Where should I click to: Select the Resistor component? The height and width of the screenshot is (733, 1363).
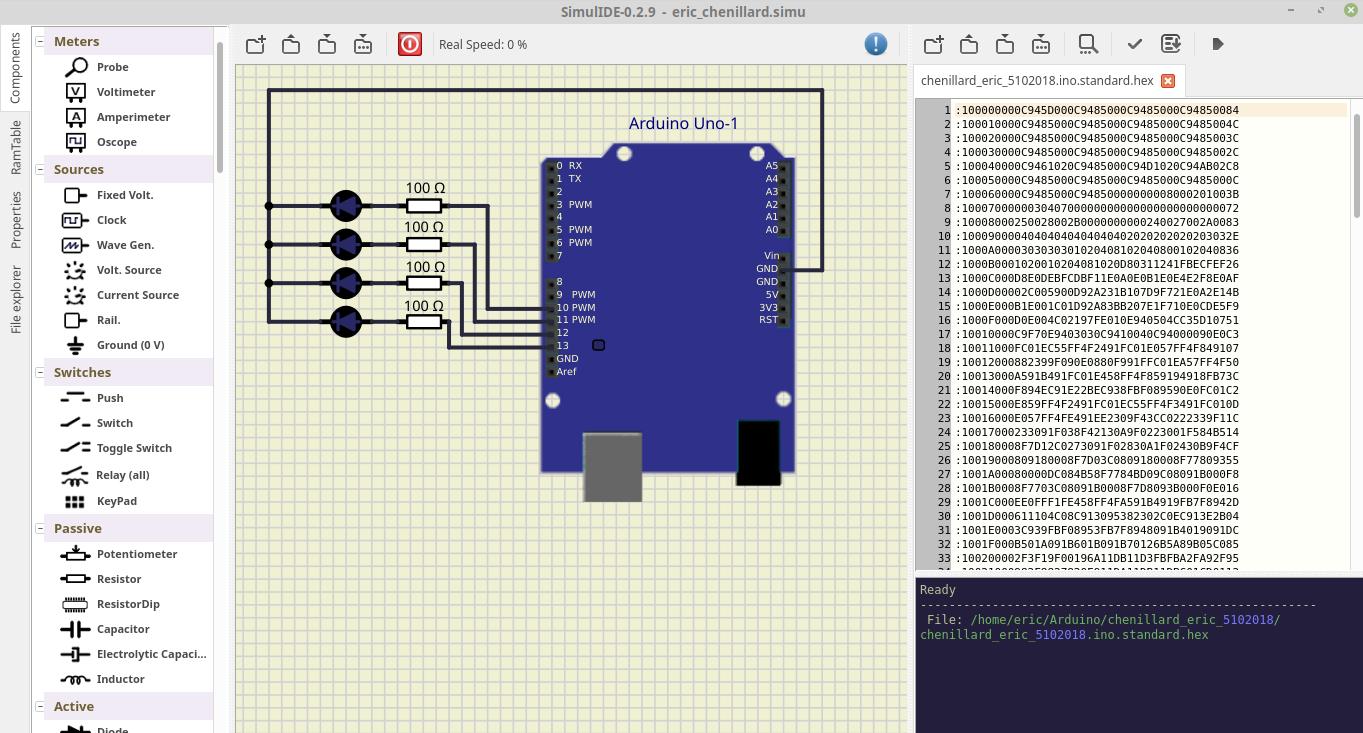pos(118,579)
